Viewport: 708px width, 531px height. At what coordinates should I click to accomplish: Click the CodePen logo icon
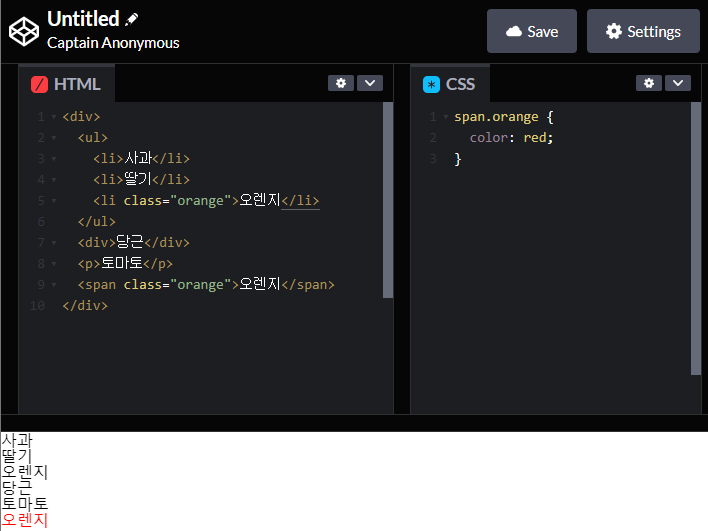[x=24, y=32]
